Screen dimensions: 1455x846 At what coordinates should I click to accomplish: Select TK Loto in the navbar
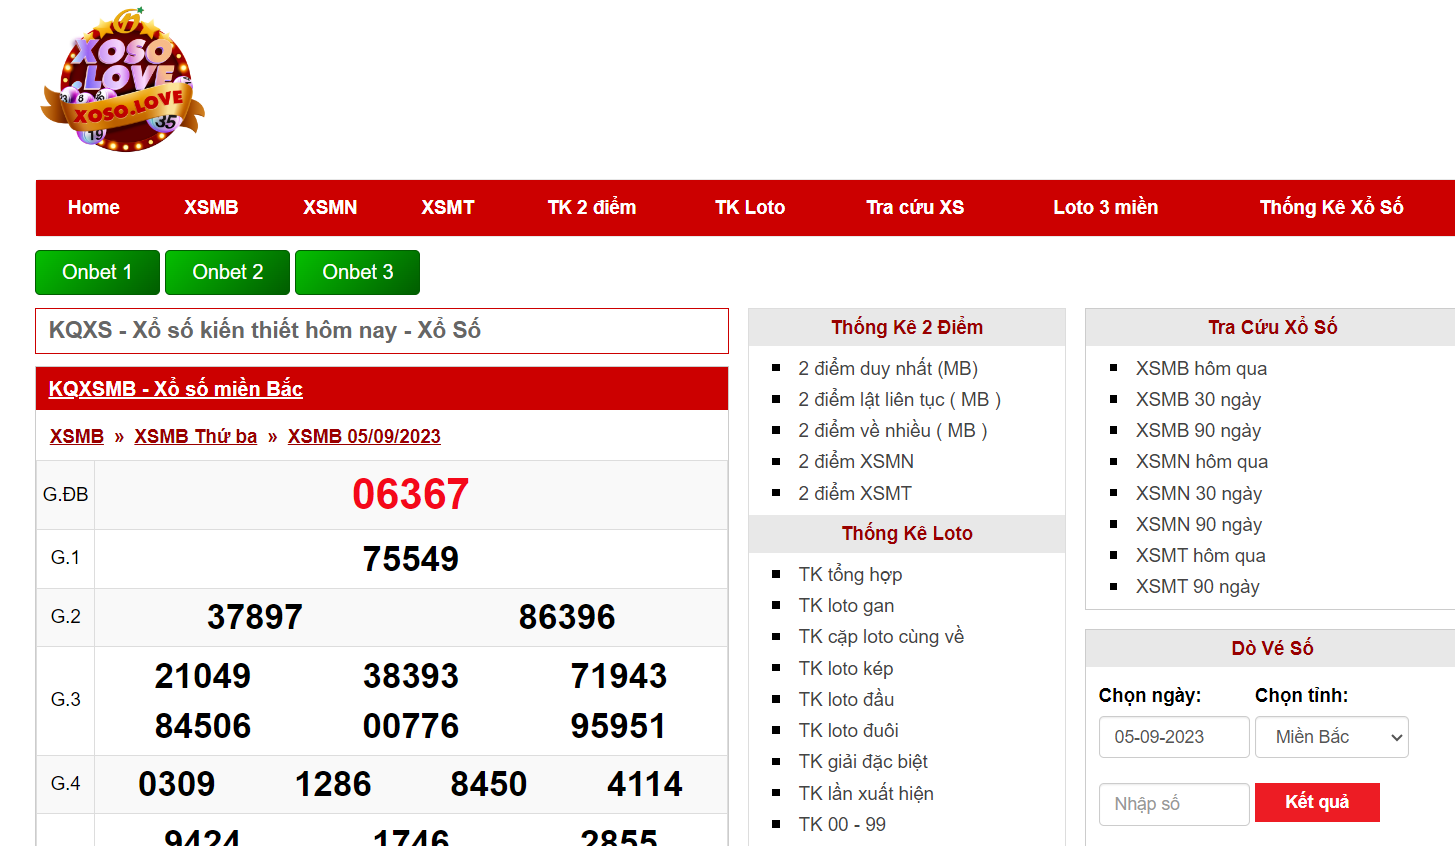pos(749,207)
